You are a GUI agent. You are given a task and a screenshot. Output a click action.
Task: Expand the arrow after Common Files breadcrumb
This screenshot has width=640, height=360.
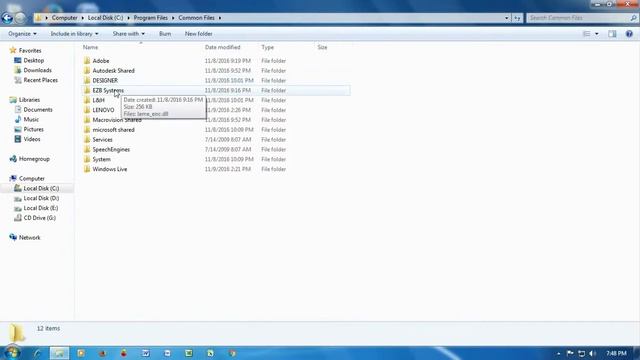click(220, 18)
